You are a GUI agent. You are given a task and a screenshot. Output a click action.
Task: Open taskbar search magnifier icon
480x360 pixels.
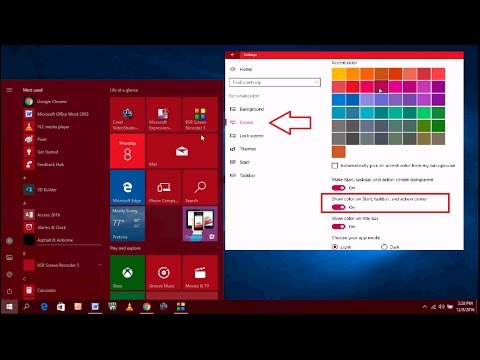(x=26, y=307)
